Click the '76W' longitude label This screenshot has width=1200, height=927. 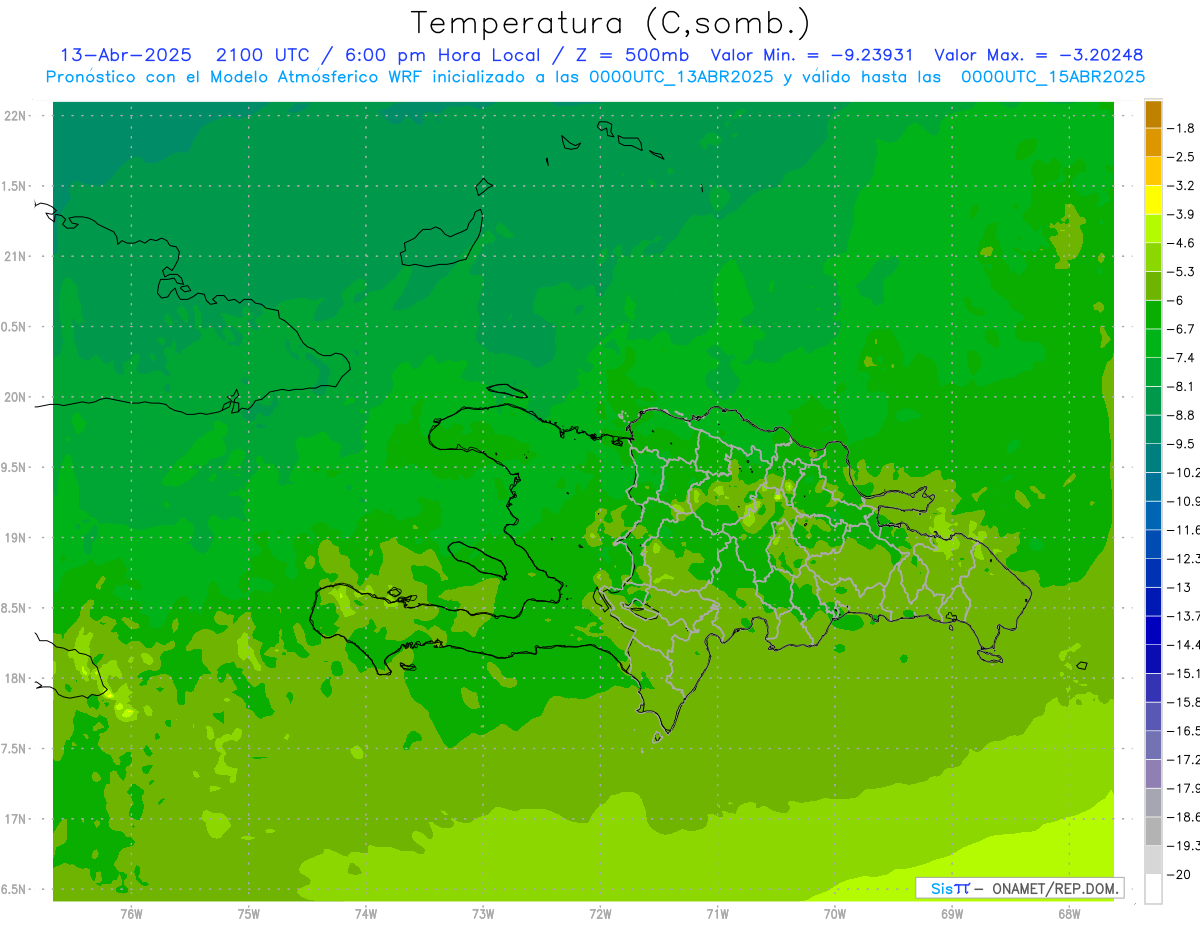coord(131,913)
